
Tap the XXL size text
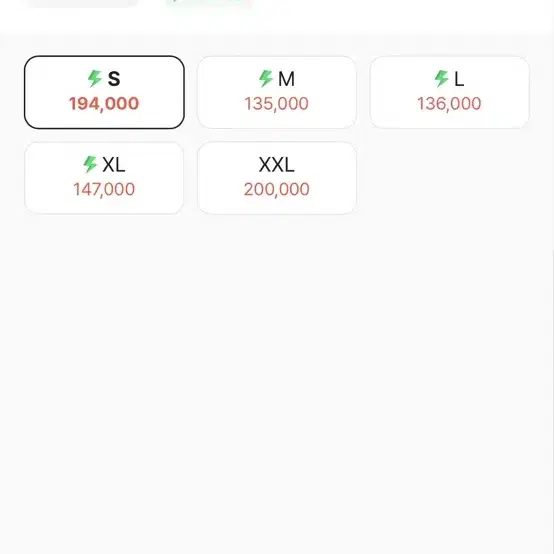pyautogui.click(x=276, y=165)
